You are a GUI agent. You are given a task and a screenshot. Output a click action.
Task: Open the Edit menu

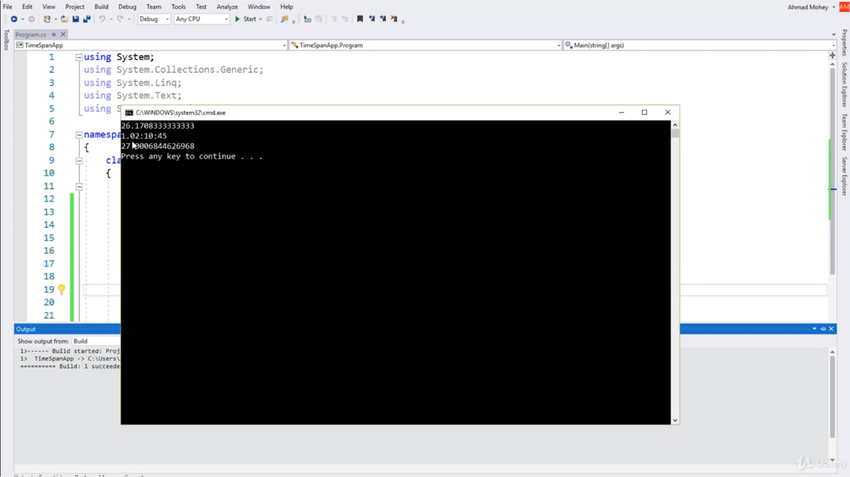tap(27, 7)
